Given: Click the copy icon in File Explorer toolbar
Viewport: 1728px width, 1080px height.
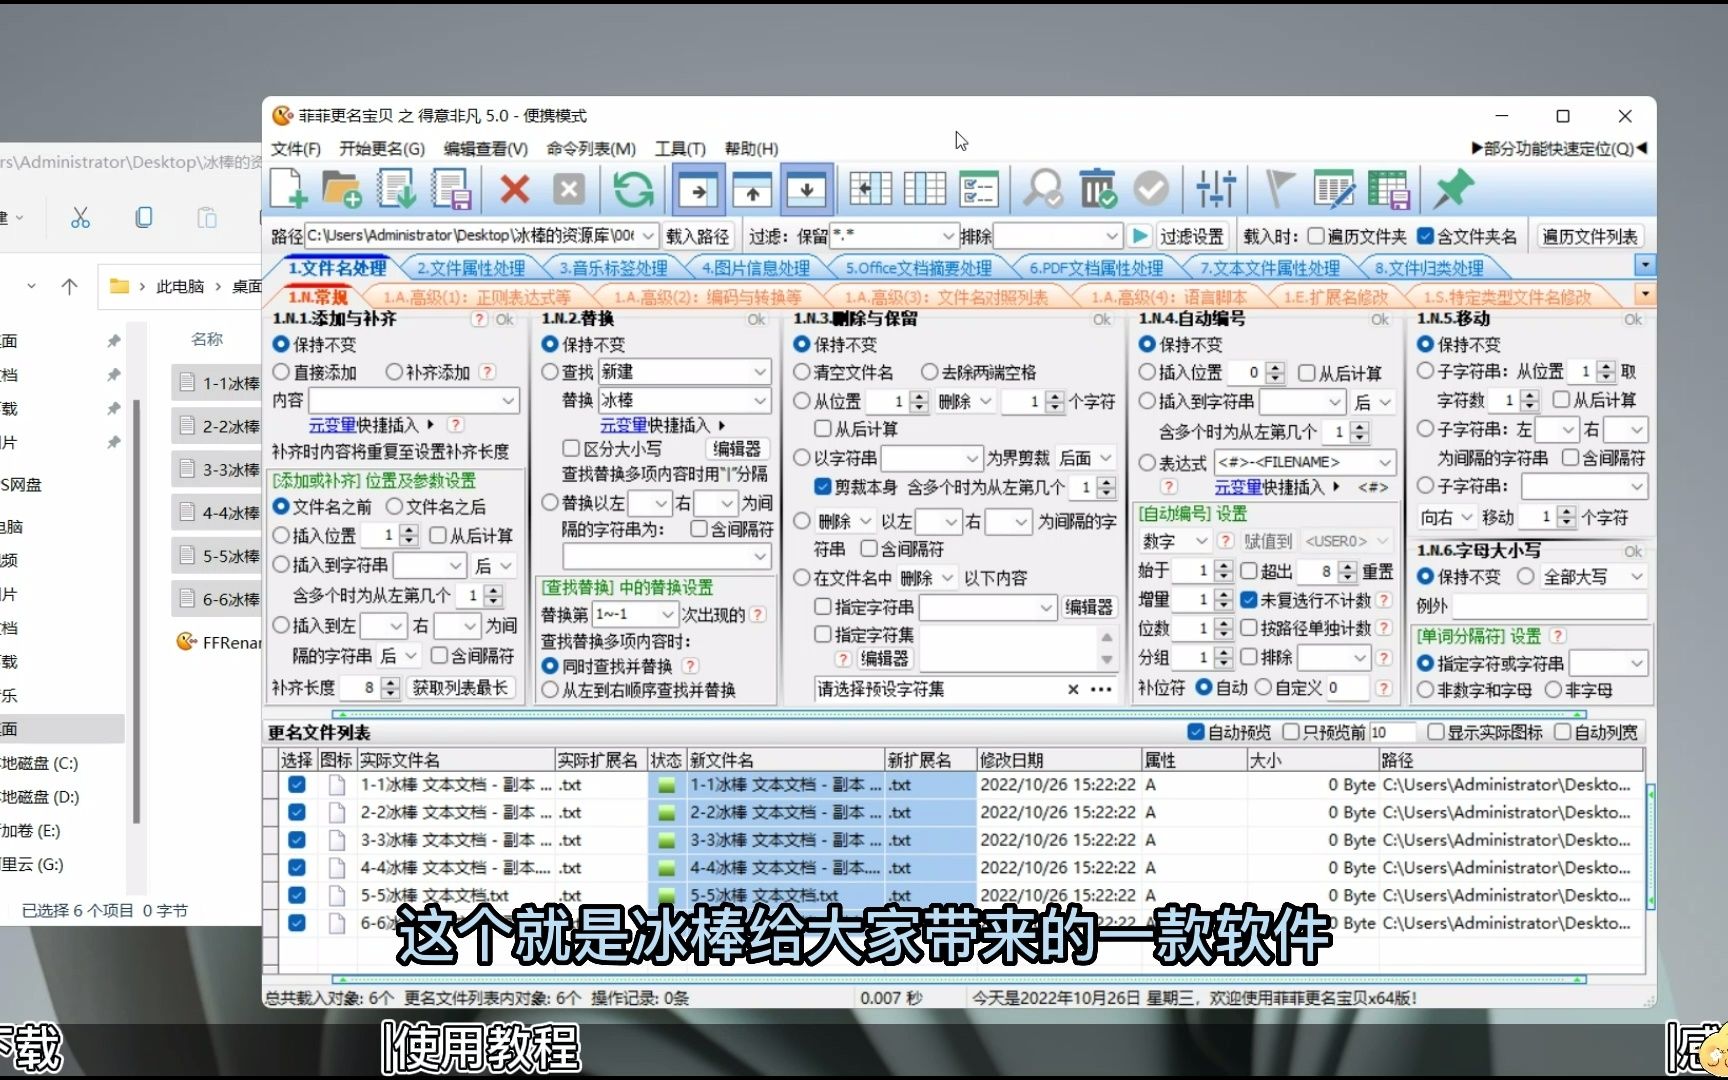Looking at the screenshot, I should pos(144,217).
